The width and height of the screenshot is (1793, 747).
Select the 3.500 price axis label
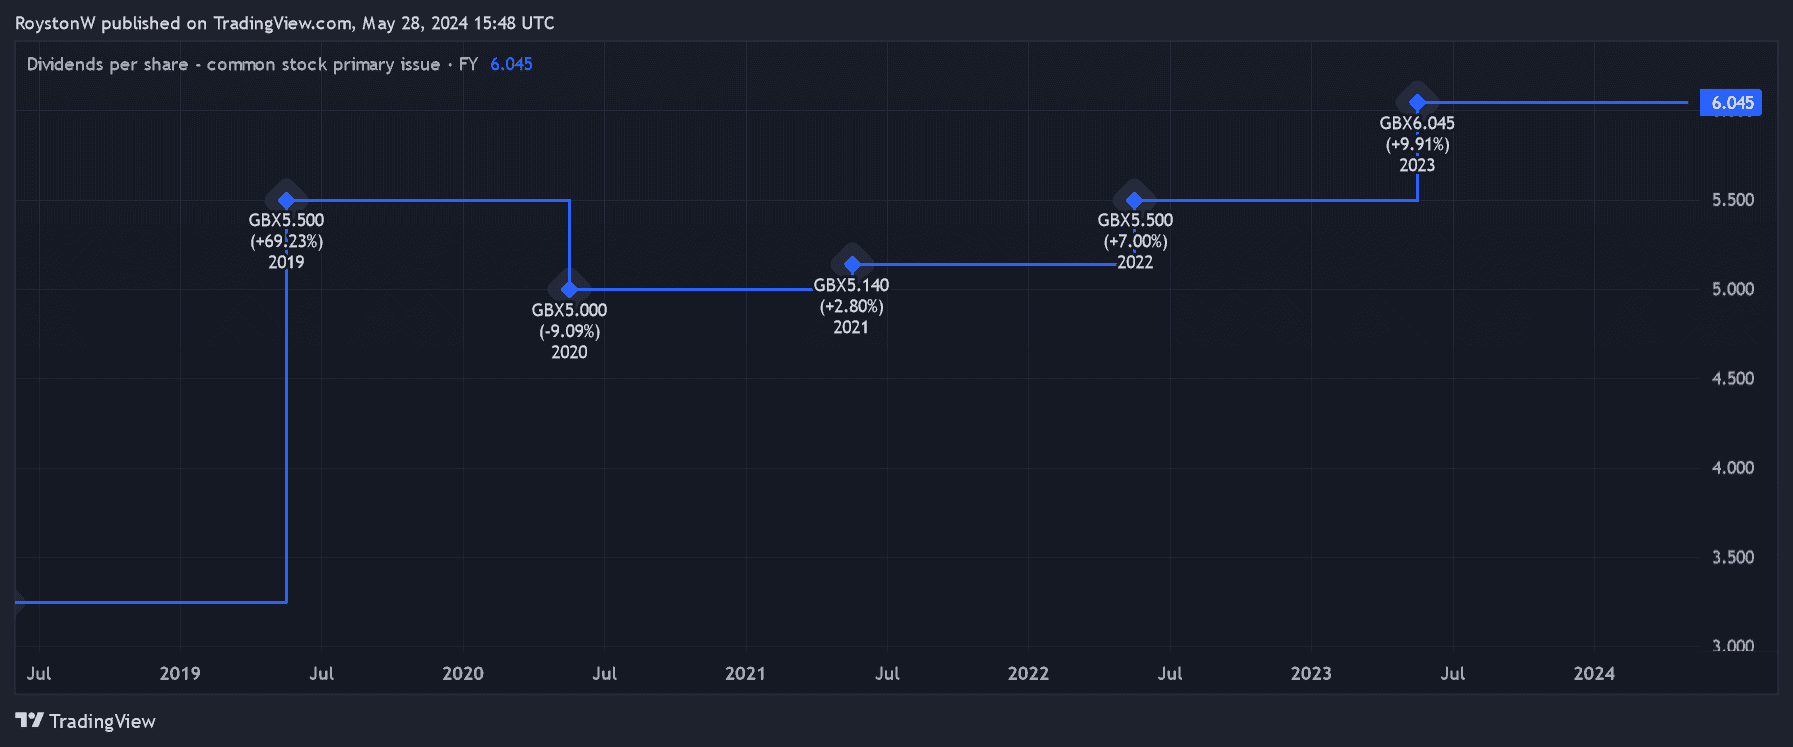tap(1732, 557)
